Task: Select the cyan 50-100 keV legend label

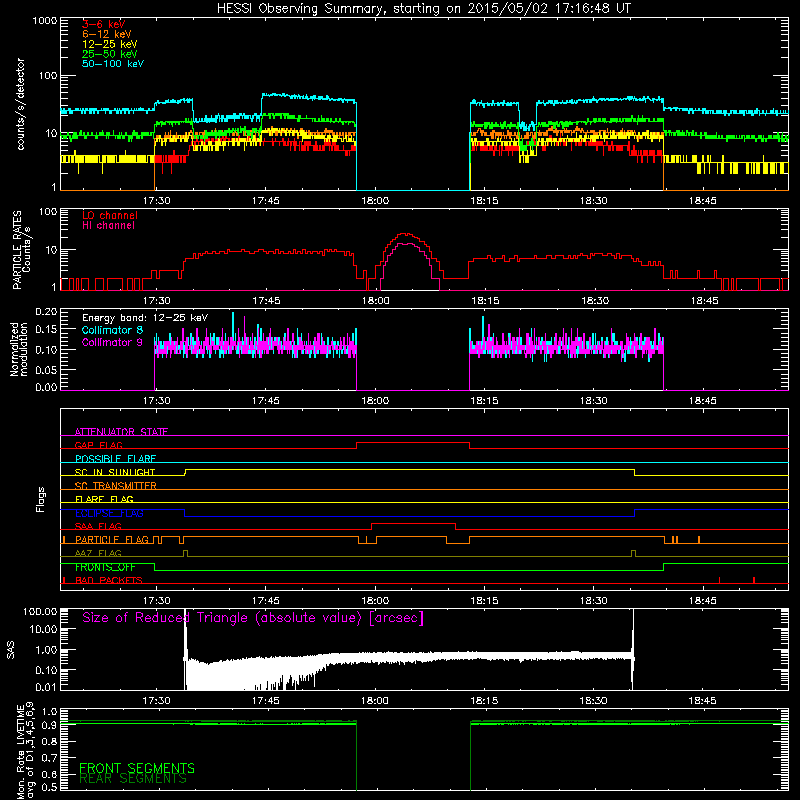Action: (x=113, y=64)
